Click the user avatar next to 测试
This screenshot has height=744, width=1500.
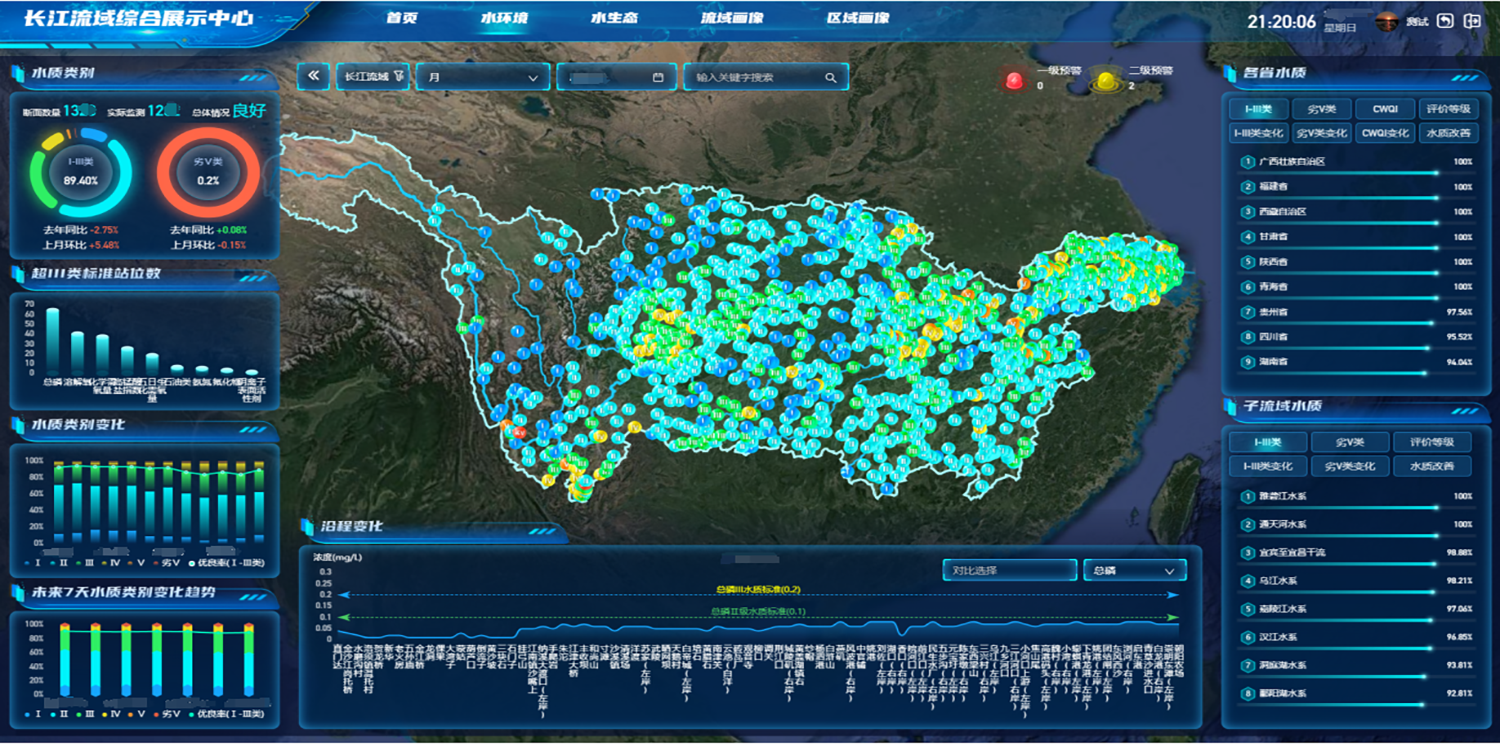tap(1386, 21)
